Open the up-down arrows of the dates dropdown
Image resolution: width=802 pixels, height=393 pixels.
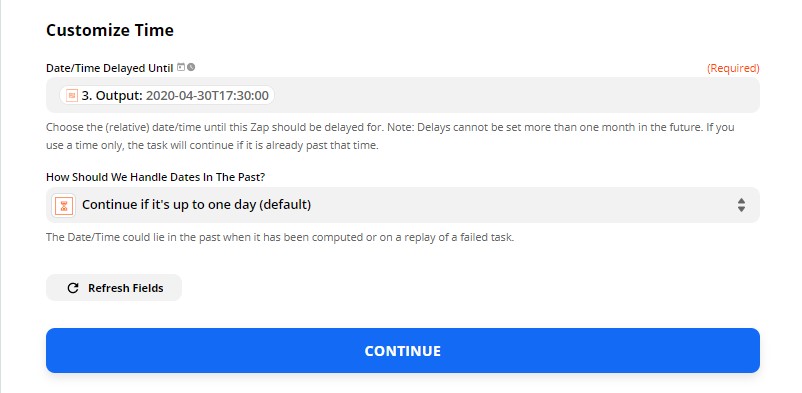[x=741, y=205]
